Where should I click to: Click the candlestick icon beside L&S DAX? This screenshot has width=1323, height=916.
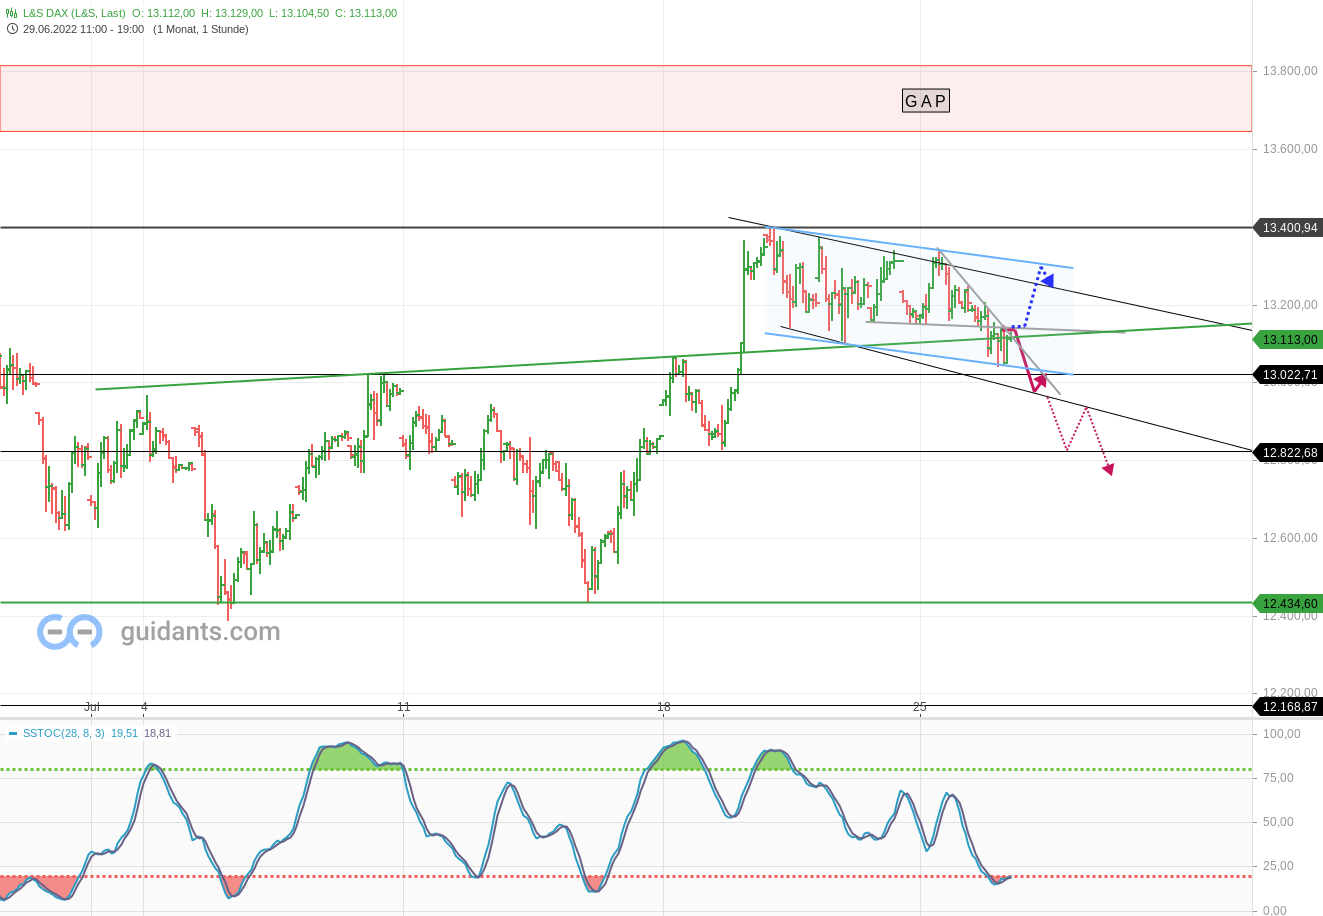pyautogui.click(x=12, y=13)
